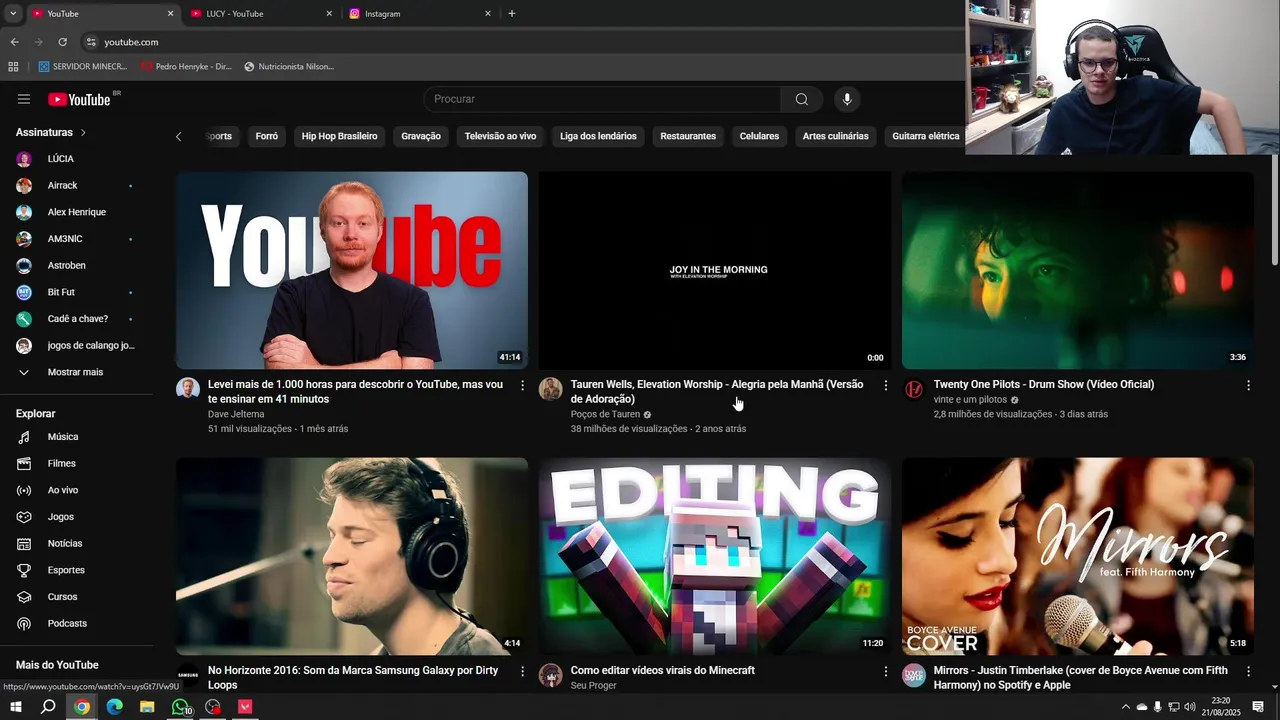1280x720 pixels.
Task: Open WhatsApp from the taskbar
Action: pyautogui.click(x=180, y=707)
